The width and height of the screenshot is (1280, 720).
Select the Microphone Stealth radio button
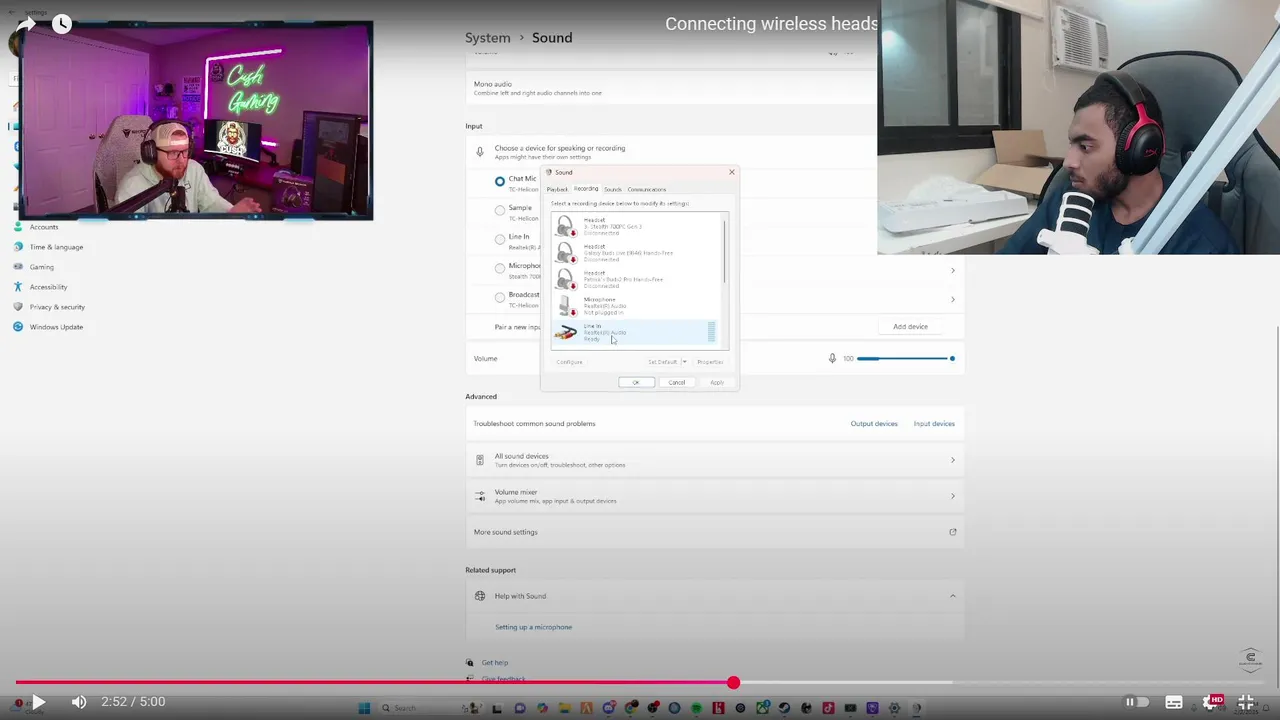point(500,268)
